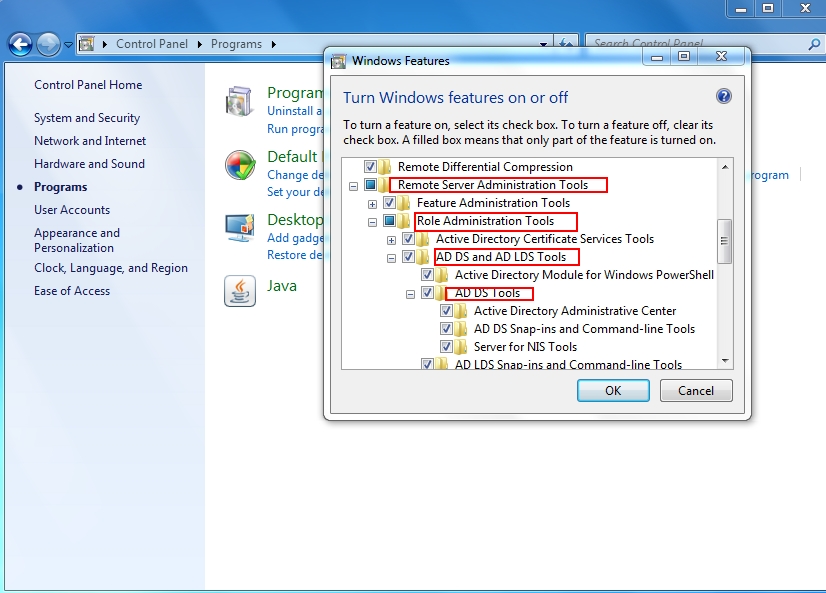Image resolution: width=826 pixels, height=593 pixels.
Task: Uncheck Feature Administration Tools checkbox
Action: pos(389,203)
